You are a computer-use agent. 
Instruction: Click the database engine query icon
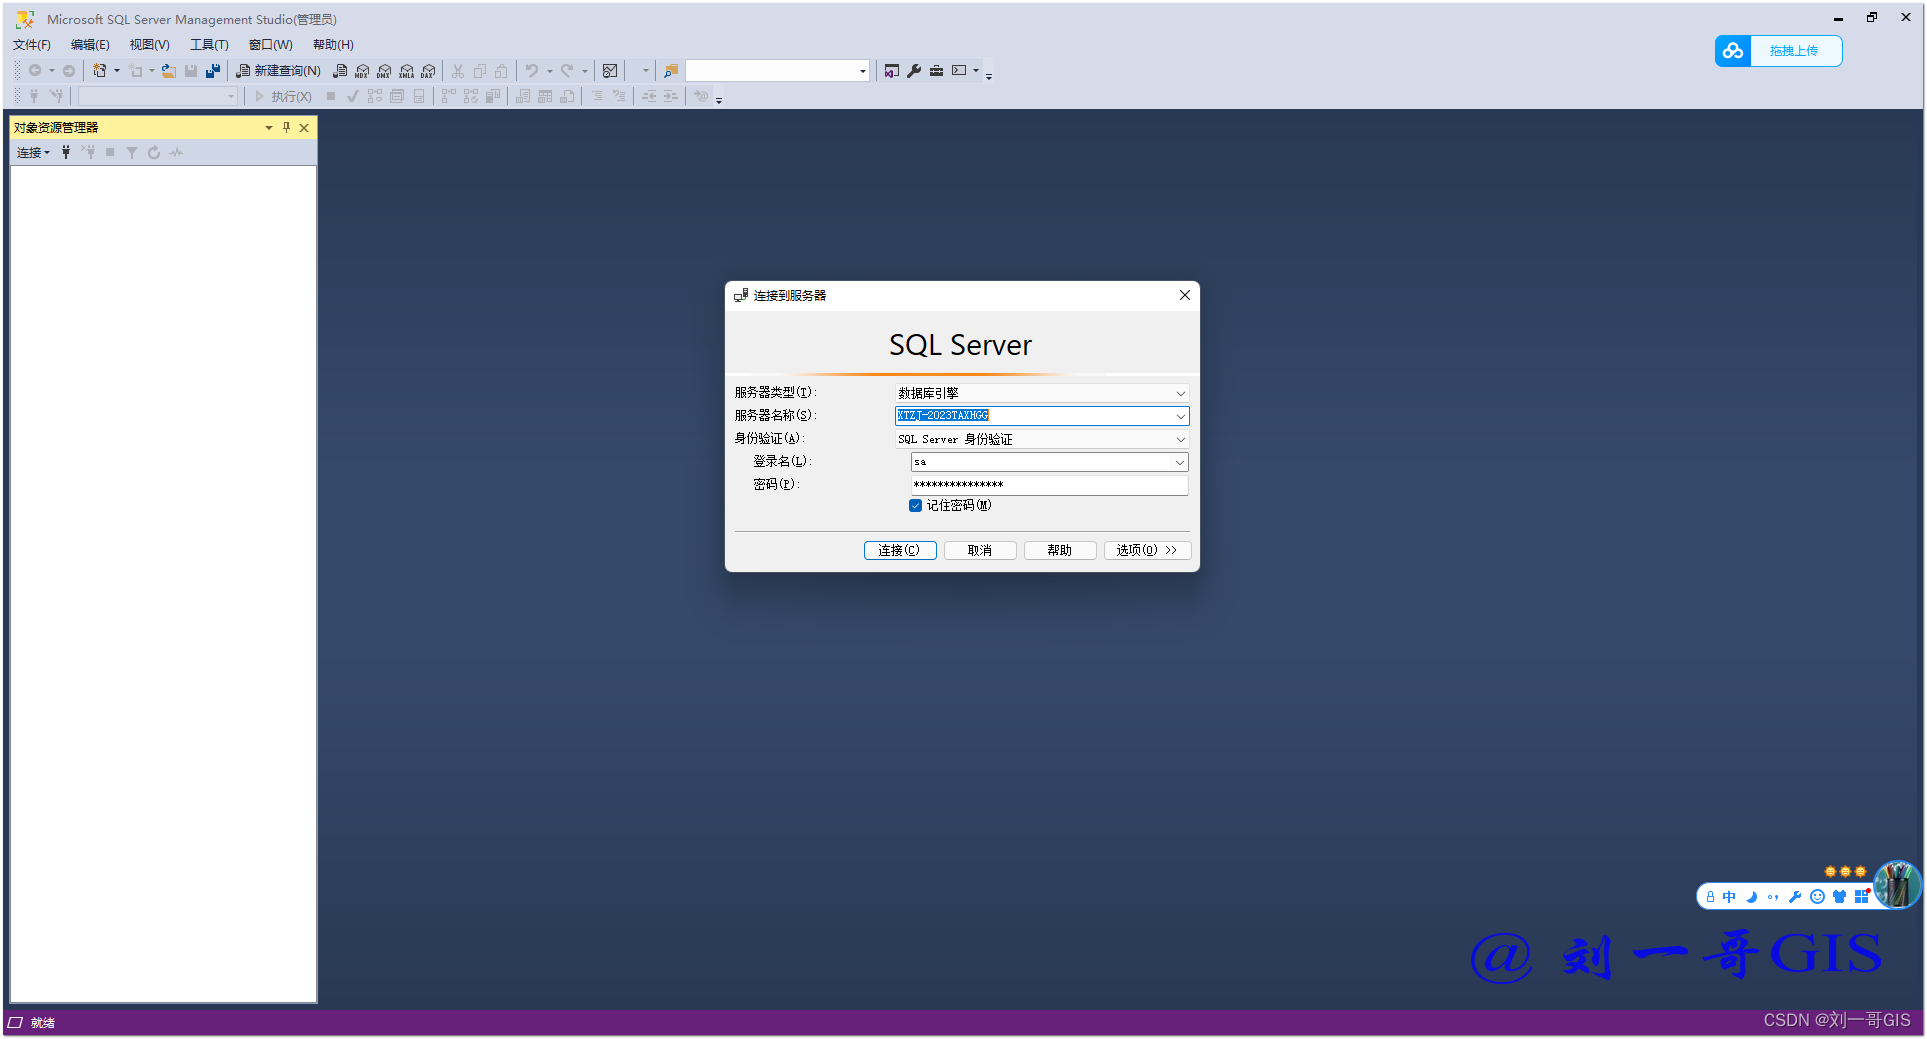point(340,71)
